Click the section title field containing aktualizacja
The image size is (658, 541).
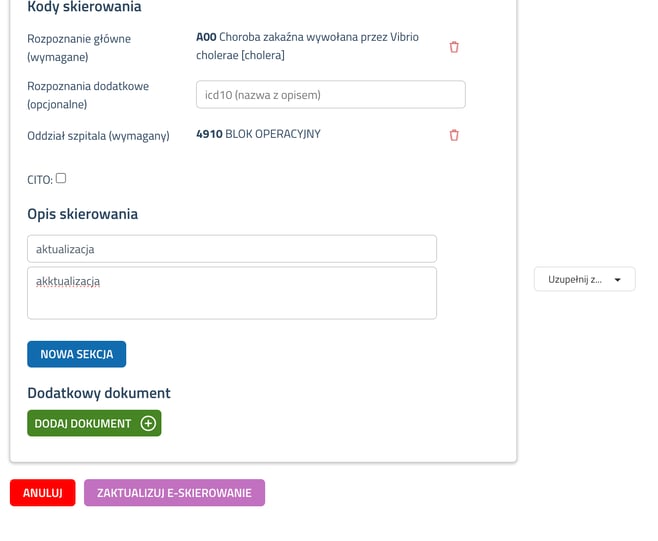coord(231,248)
